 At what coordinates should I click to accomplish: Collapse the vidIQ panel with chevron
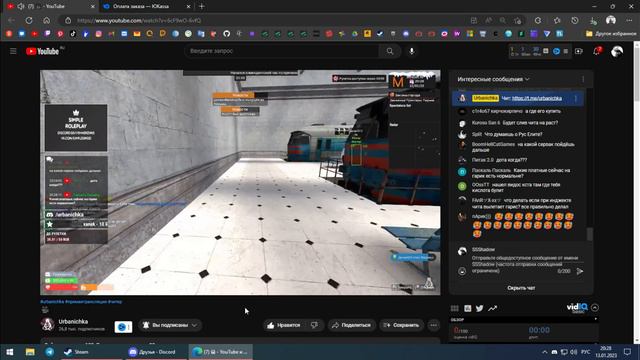click(595, 307)
